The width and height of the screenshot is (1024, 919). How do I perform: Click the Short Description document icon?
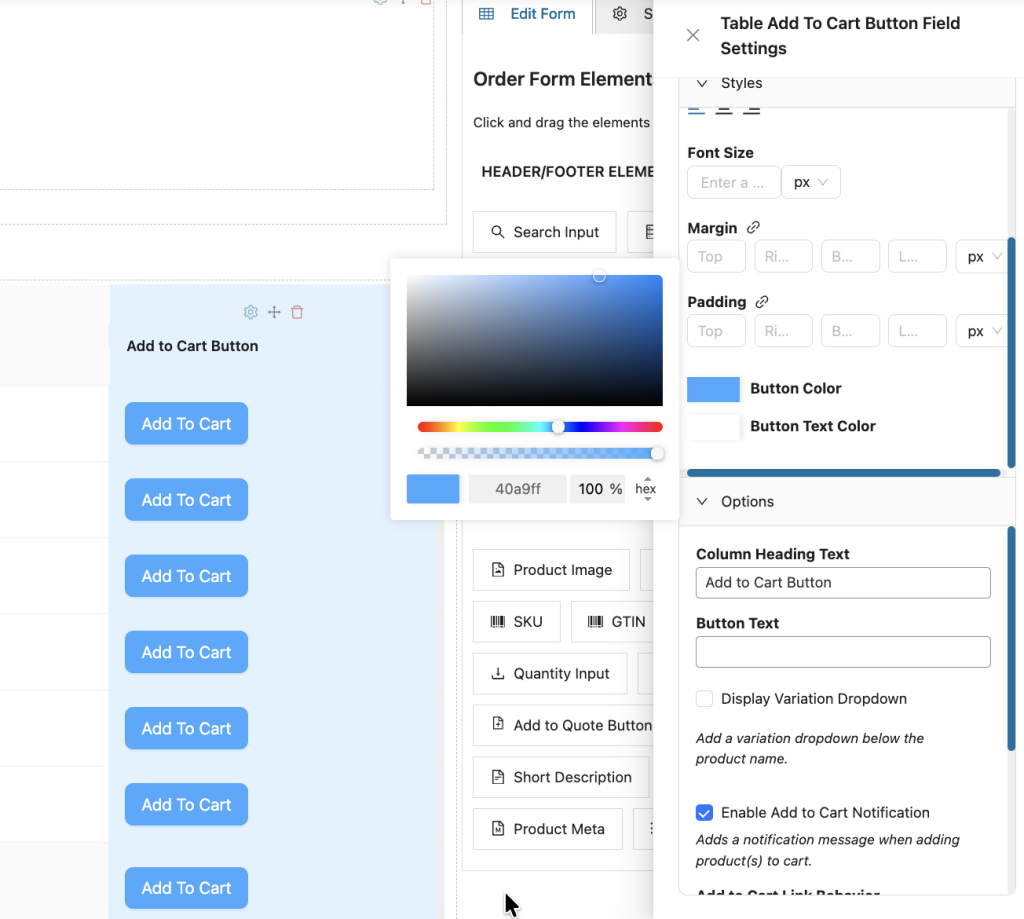[498, 777]
